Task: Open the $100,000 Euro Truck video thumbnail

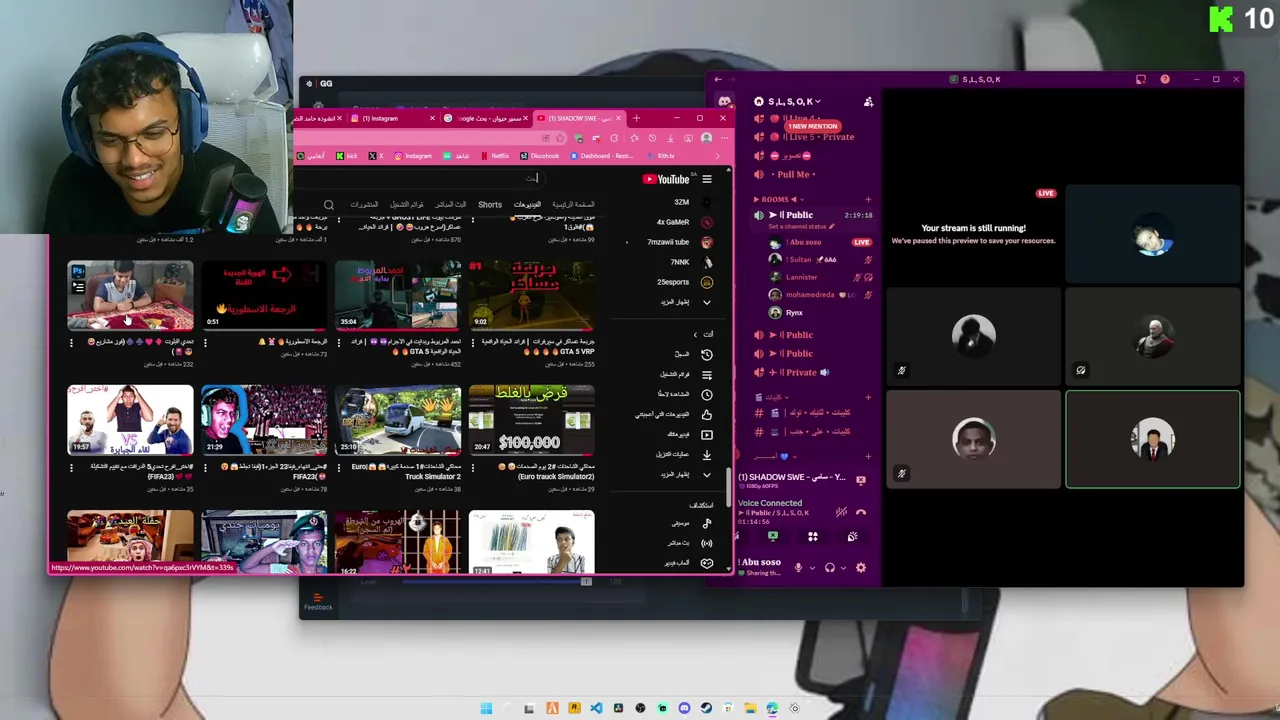Action: pos(531,420)
